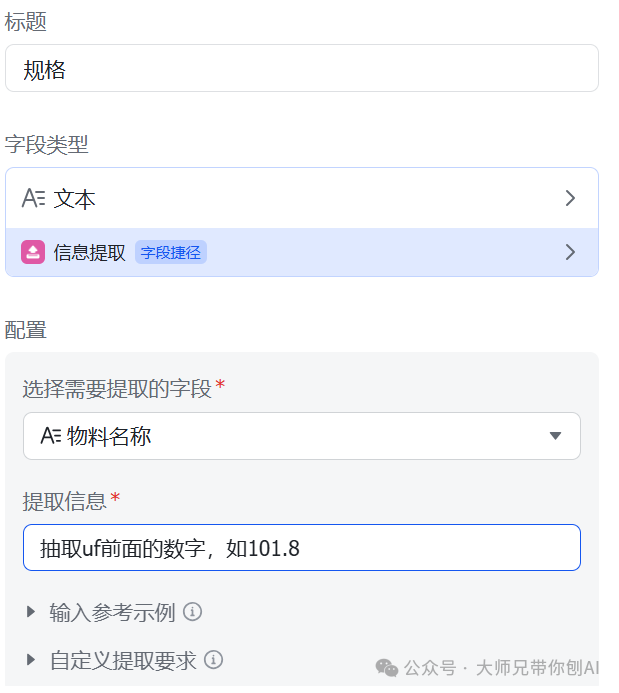Image resolution: width=619 pixels, height=693 pixels.
Task: Click the text-type icon beside 文本
Action: pyautogui.click(x=34, y=198)
